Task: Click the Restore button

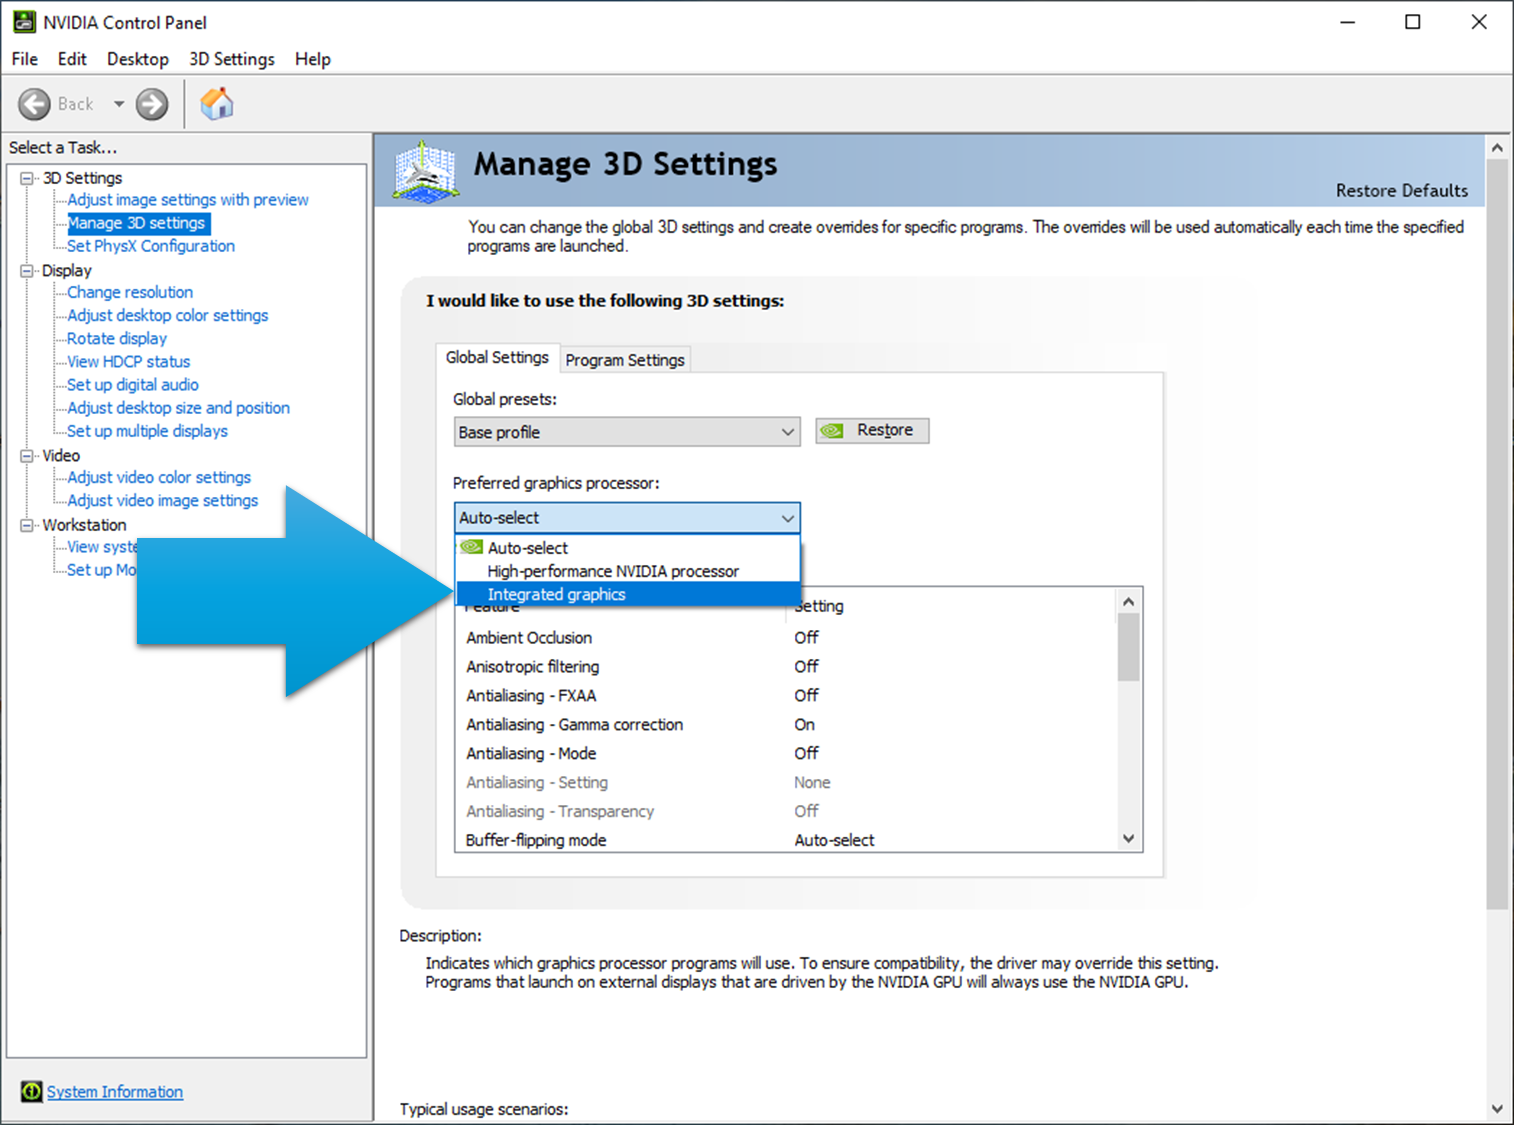Action: pyautogui.click(x=872, y=430)
